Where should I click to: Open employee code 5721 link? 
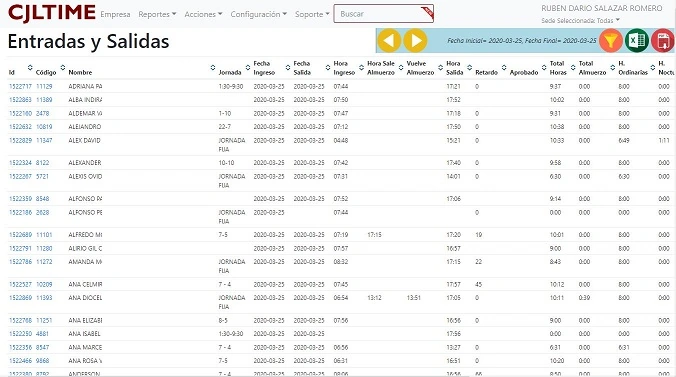(42, 176)
